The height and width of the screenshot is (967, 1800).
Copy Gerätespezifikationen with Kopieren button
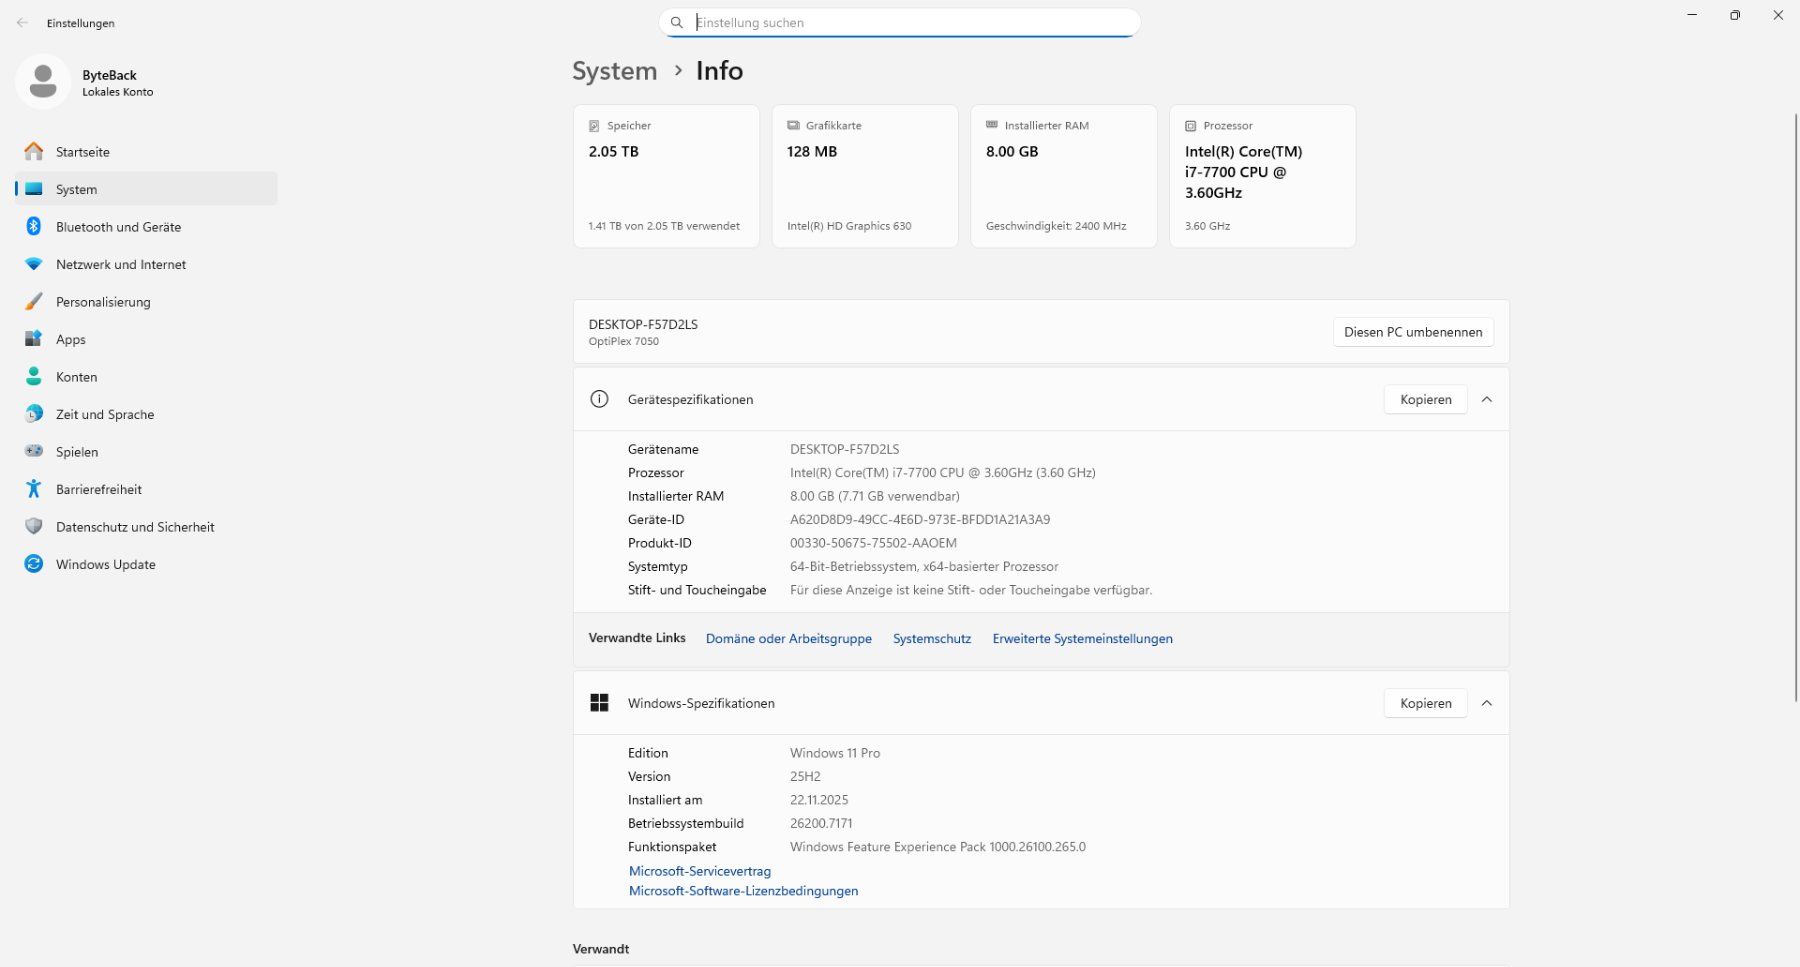(x=1425, y=399)
